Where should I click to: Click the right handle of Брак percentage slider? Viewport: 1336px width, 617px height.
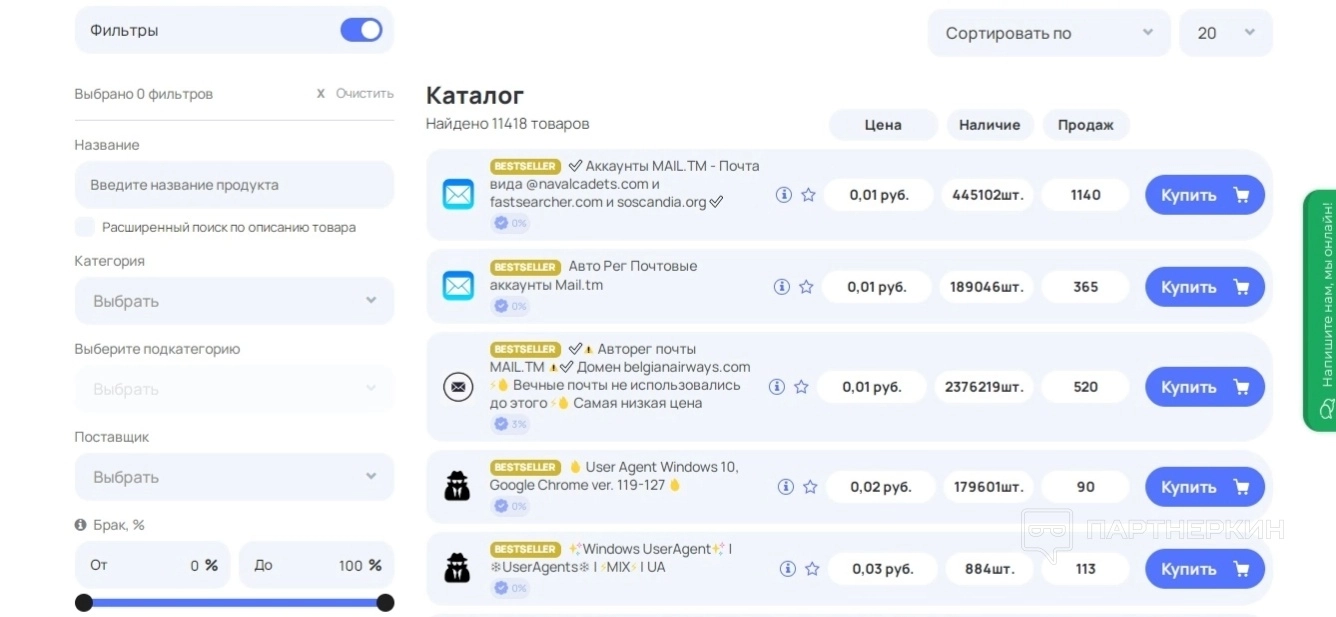point(385,602)
